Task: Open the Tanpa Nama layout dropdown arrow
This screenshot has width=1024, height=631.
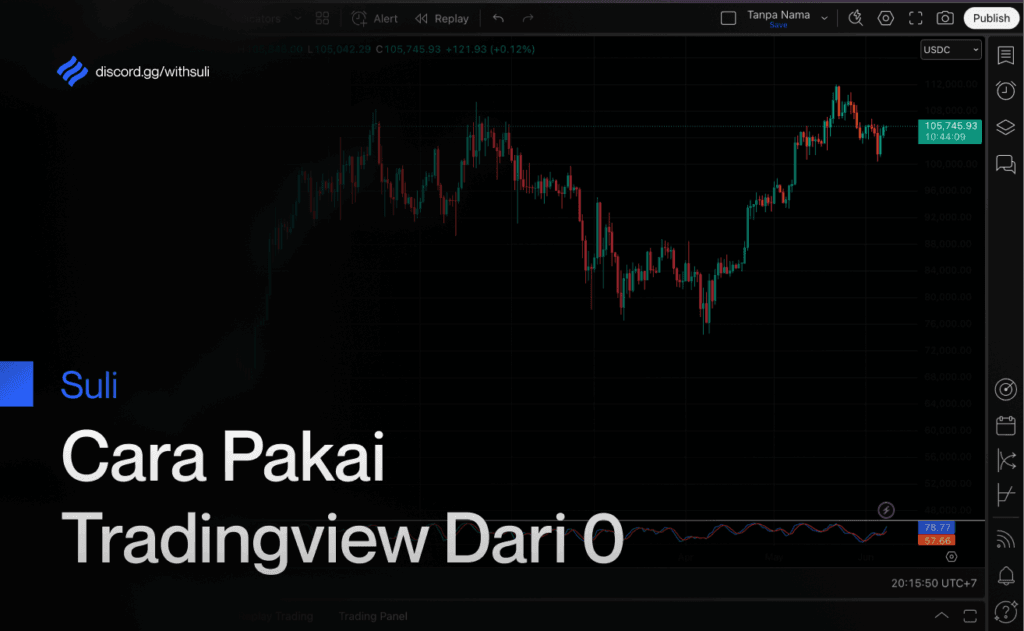Action: [x=824, y=18]
